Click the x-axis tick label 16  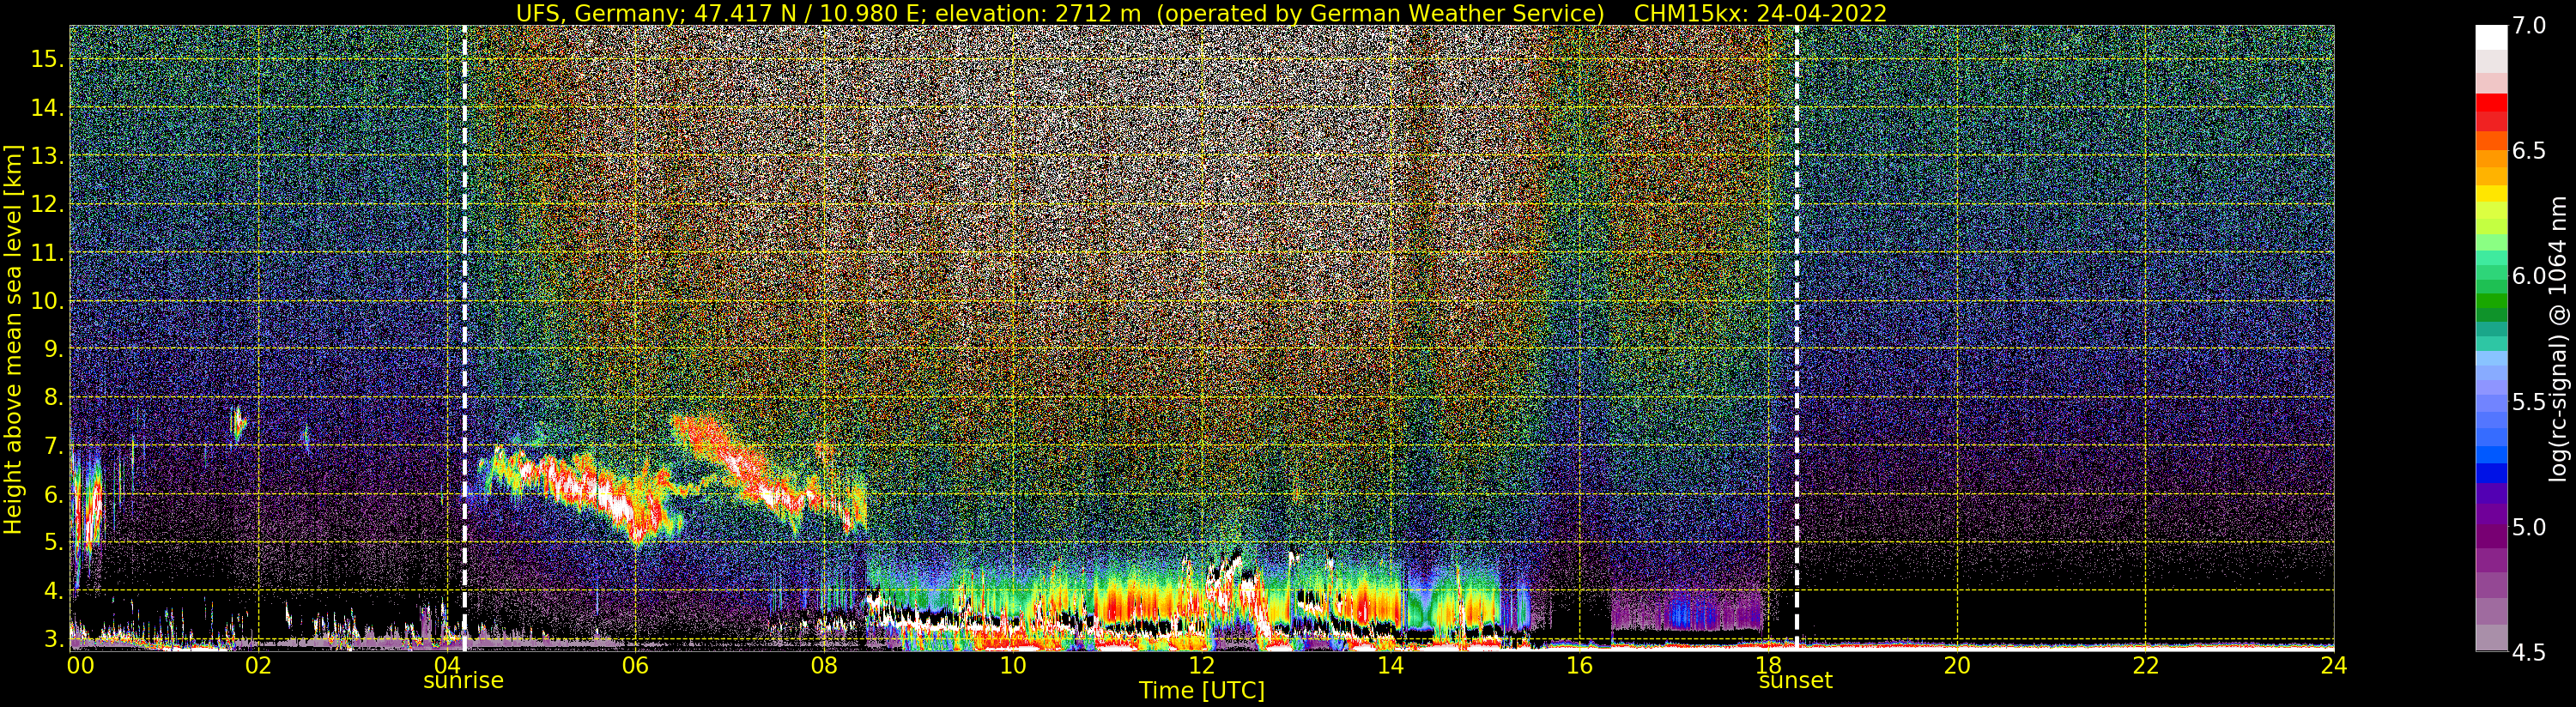coord(1579,665)
